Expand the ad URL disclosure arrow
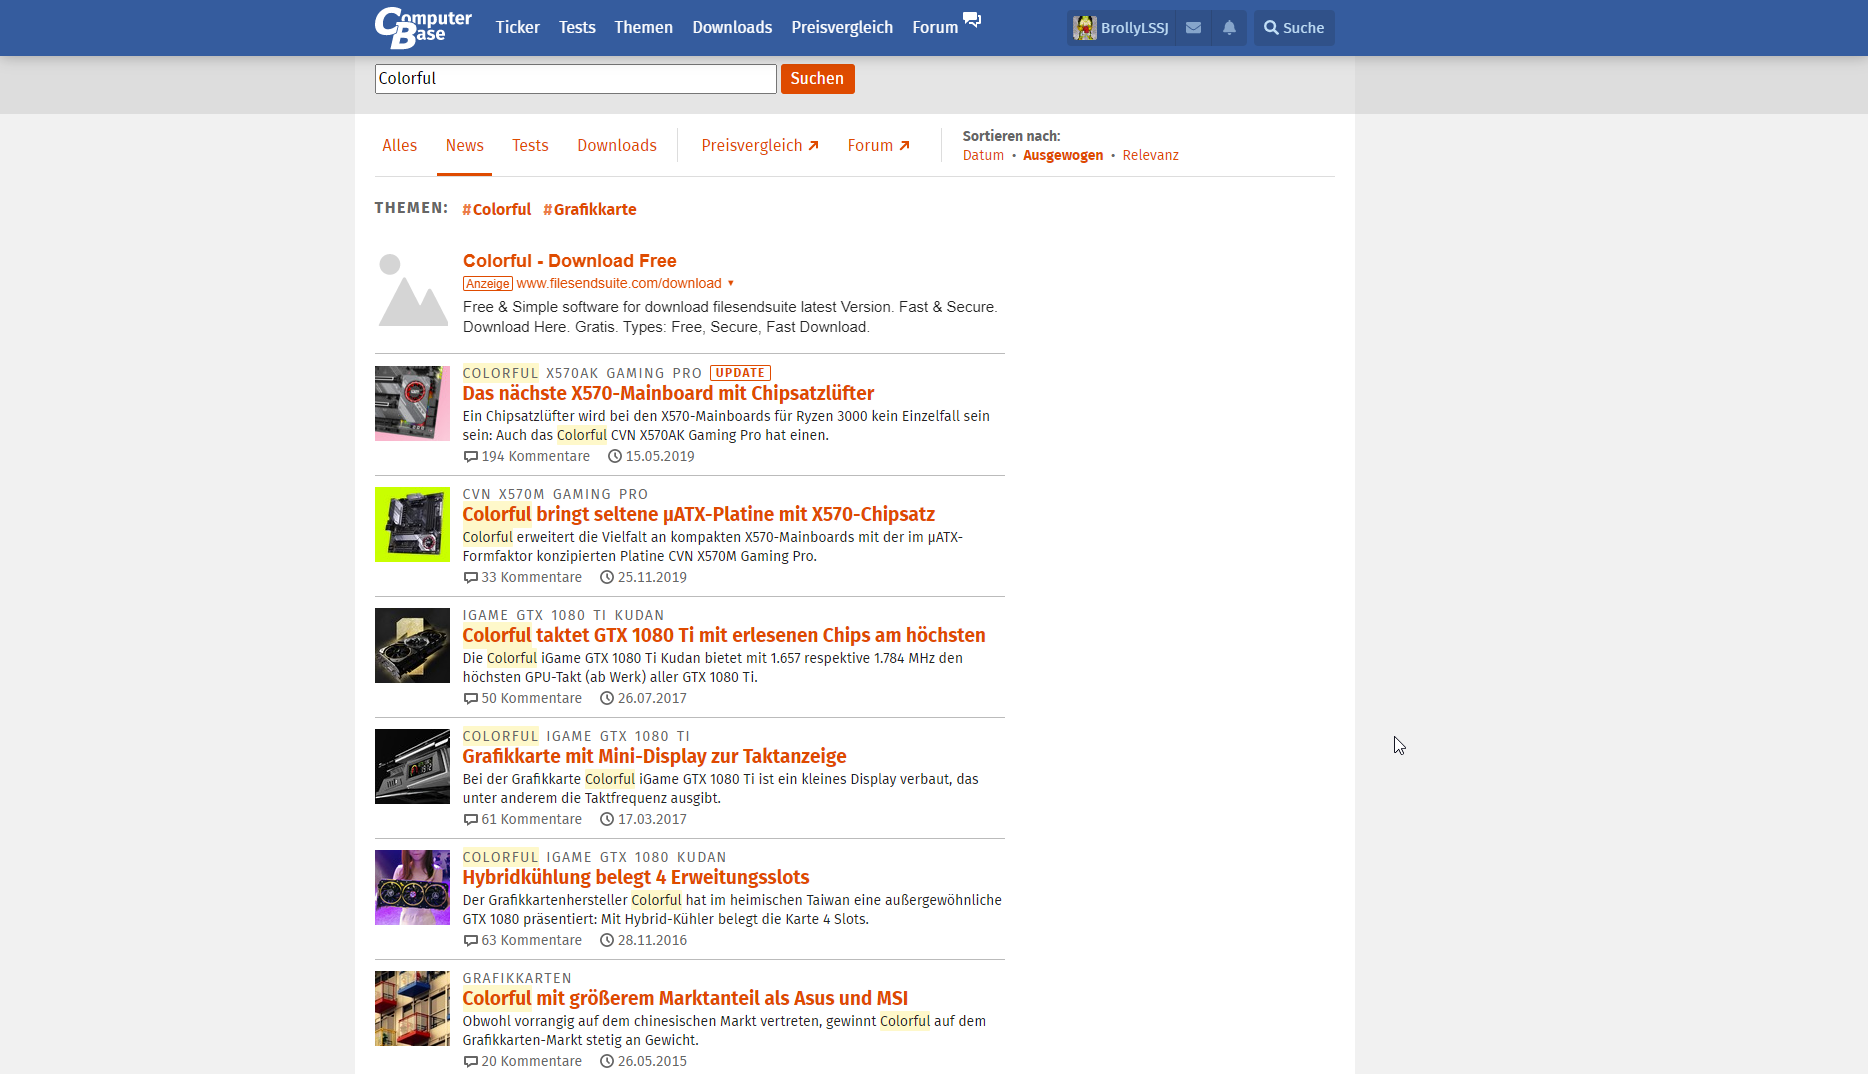Viewport: 1868px width, 1074px height. [731, 283]
